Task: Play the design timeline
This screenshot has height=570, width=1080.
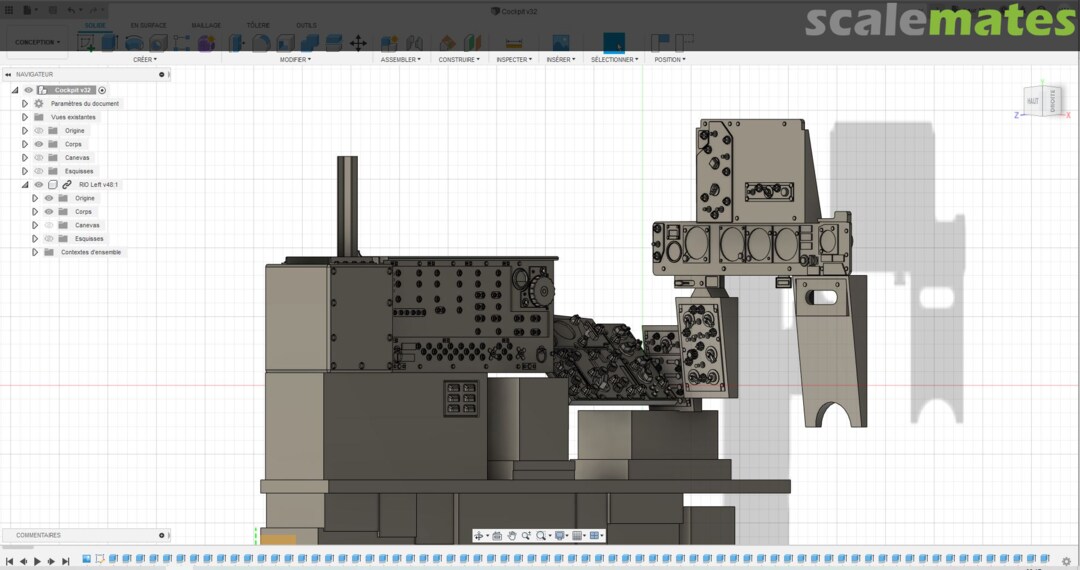Action: click(37, 561)
